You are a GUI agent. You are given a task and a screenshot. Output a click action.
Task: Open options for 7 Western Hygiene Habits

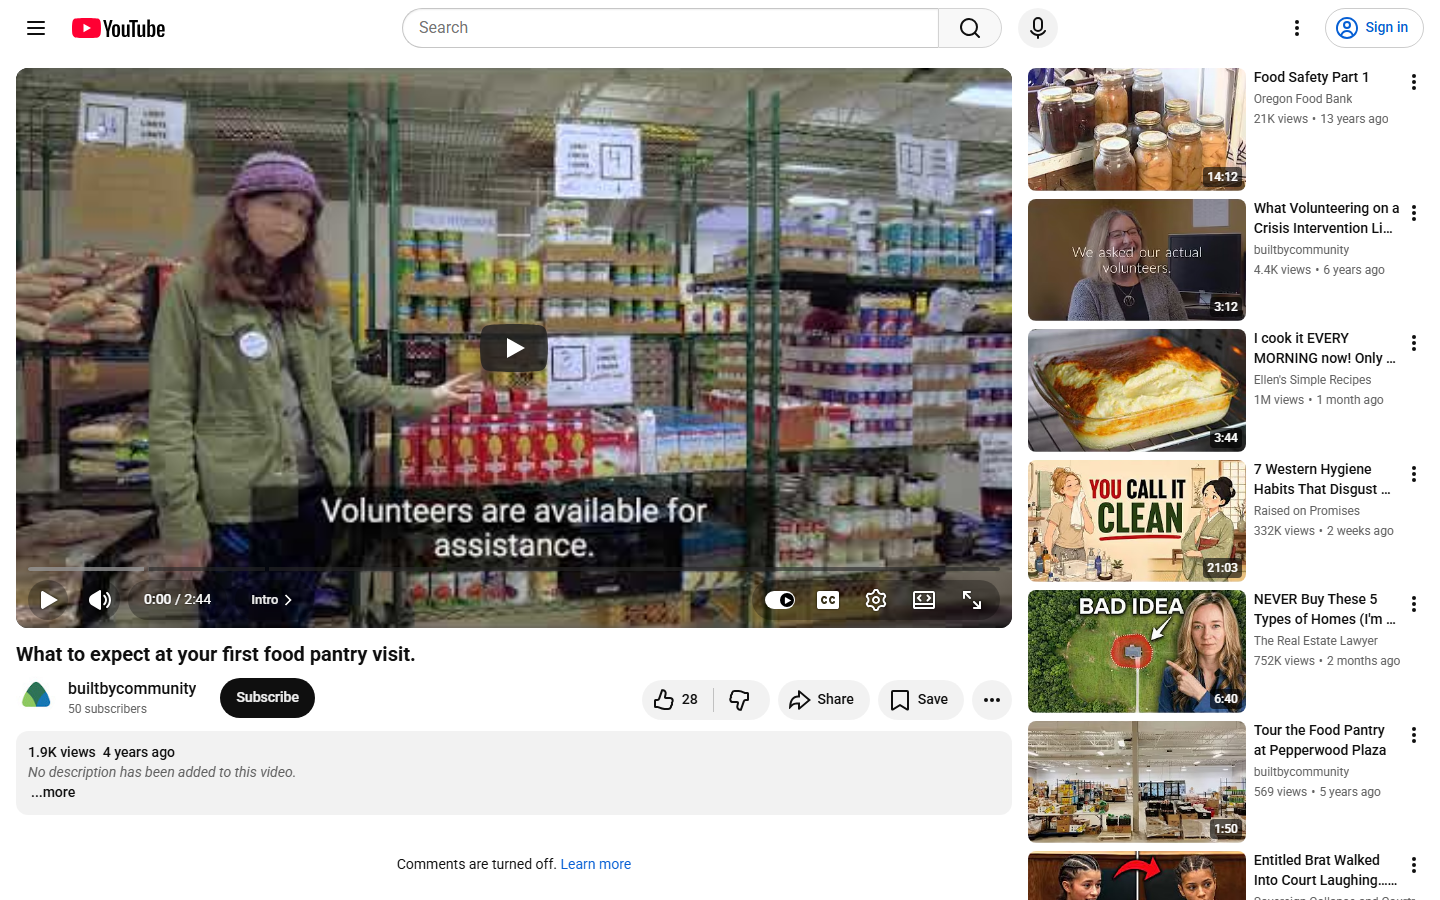coord(1414,474)
